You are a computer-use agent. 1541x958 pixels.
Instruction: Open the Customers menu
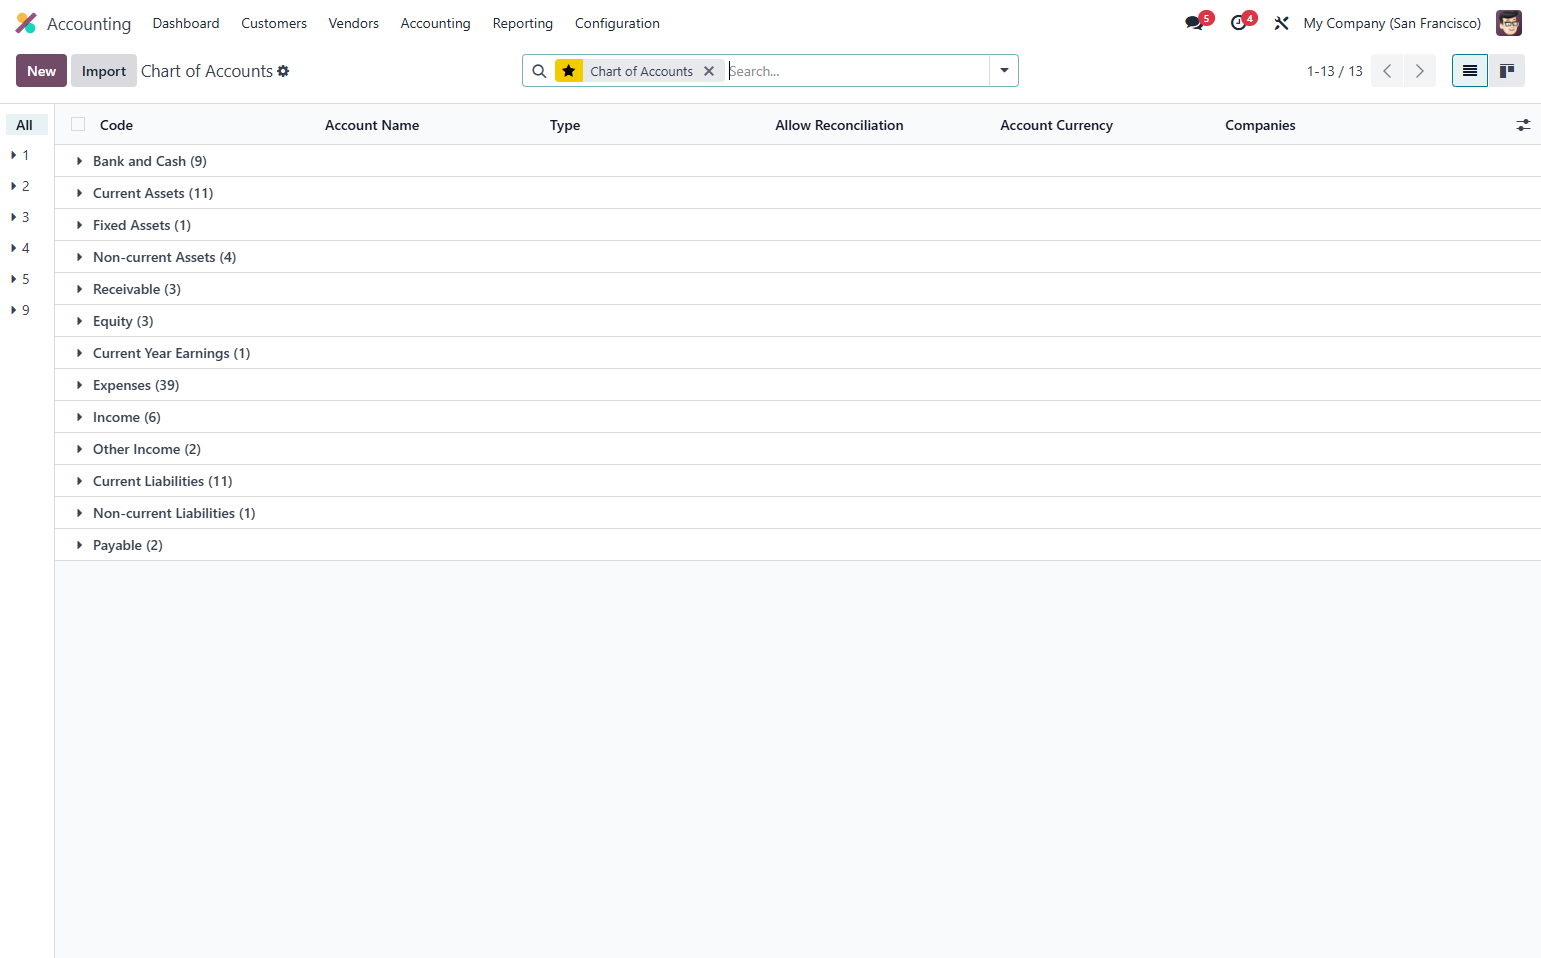pyautogui.click(x=274, y=23)
